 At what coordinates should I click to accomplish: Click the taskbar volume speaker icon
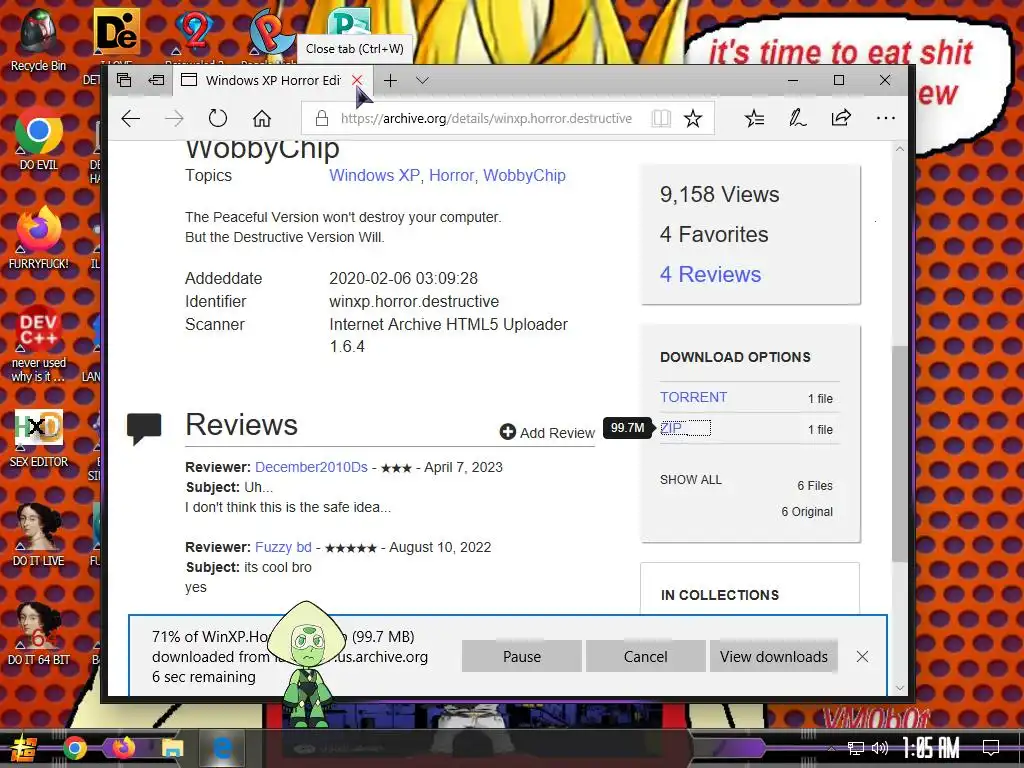point(880,748)
